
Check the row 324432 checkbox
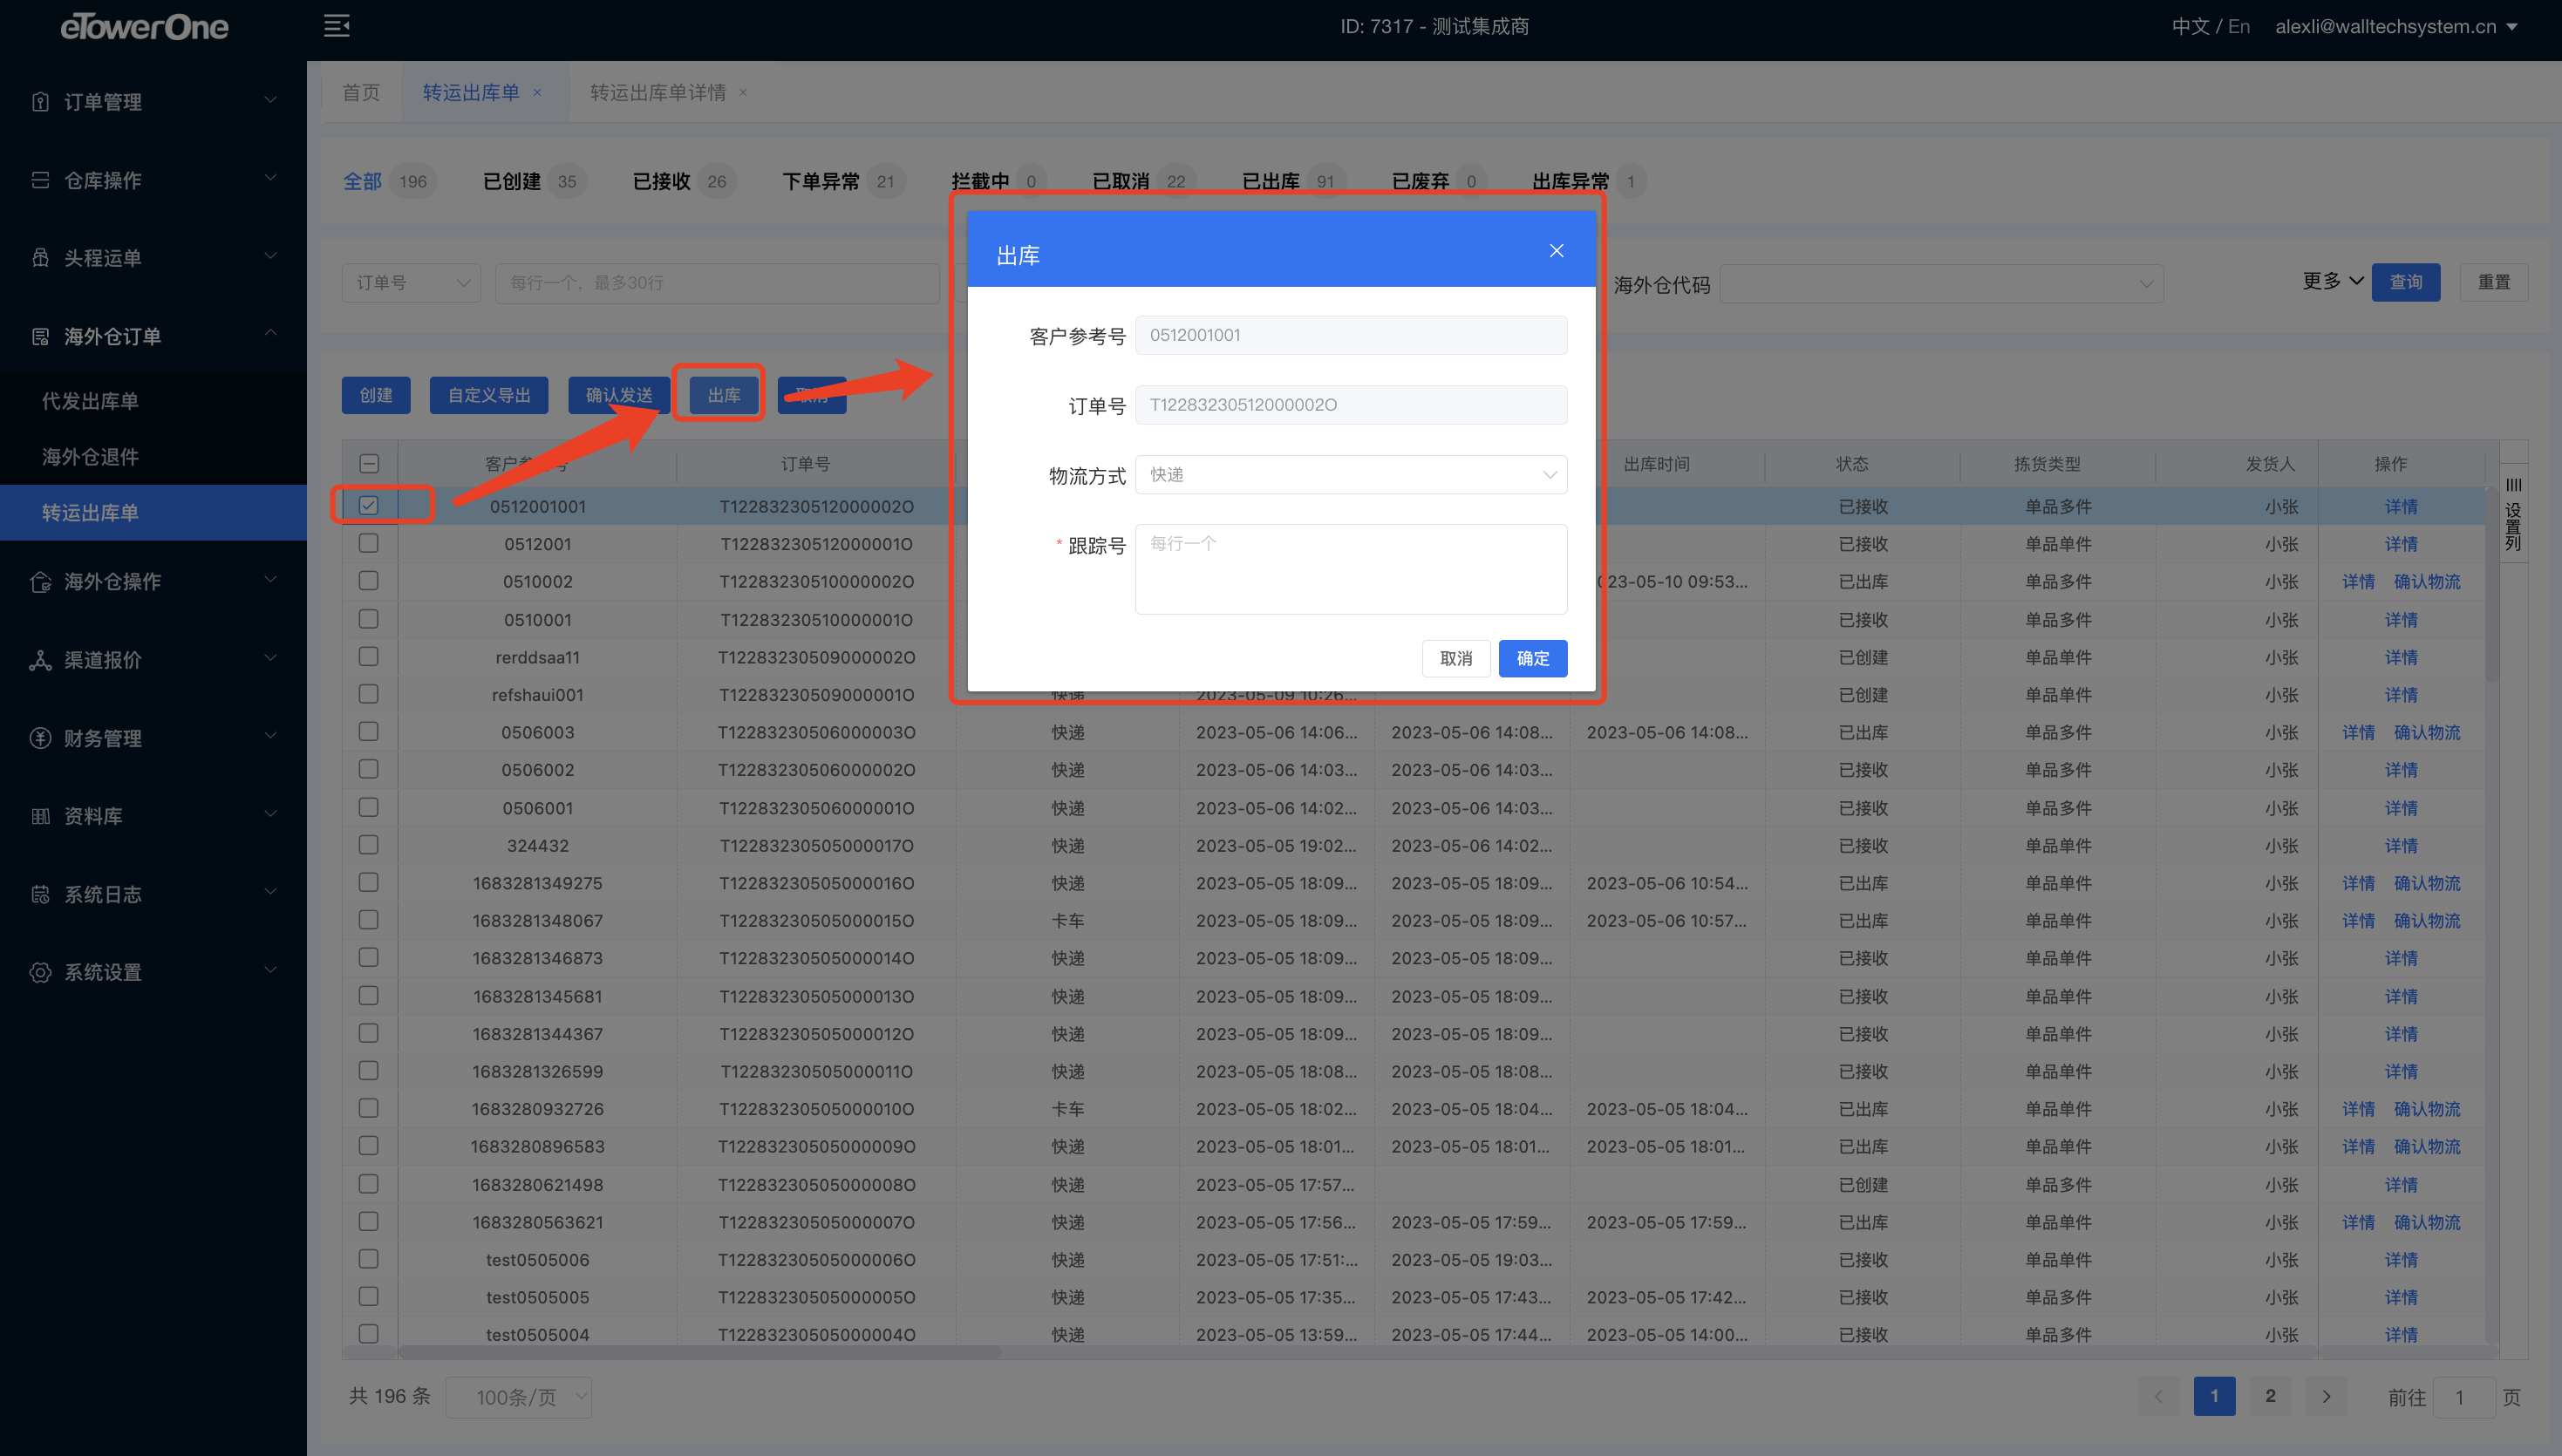coord(369,845)
